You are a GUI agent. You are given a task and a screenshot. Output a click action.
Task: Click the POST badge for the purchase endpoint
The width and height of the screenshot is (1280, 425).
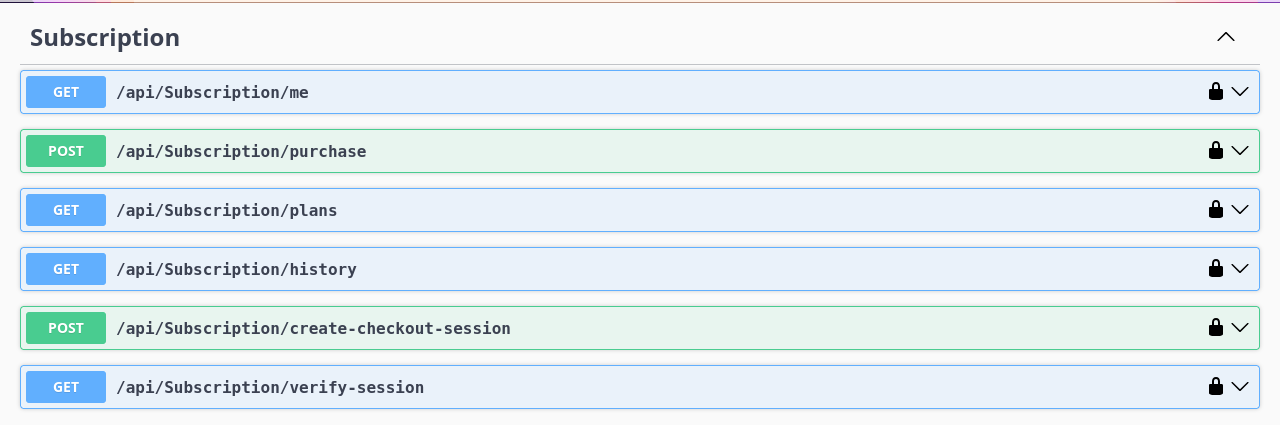(x=66, y=151)
